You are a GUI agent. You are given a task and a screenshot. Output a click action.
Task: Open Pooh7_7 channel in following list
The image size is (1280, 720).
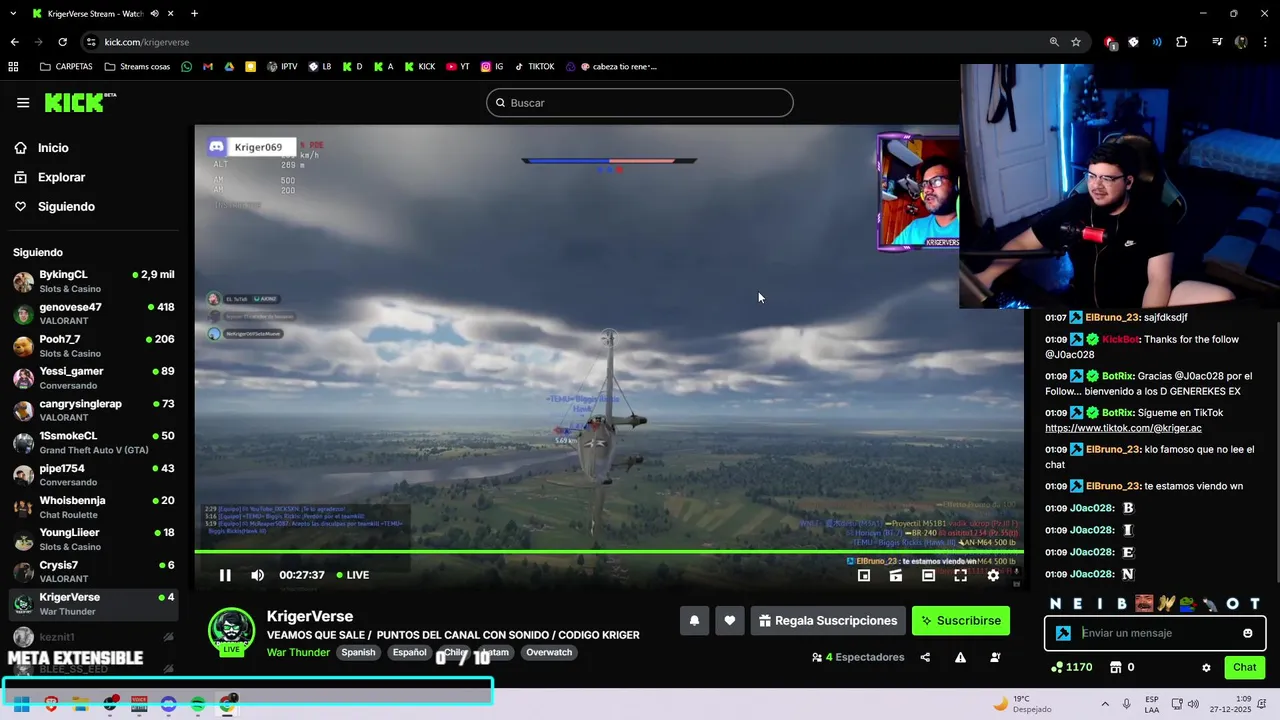pos(94,345)
